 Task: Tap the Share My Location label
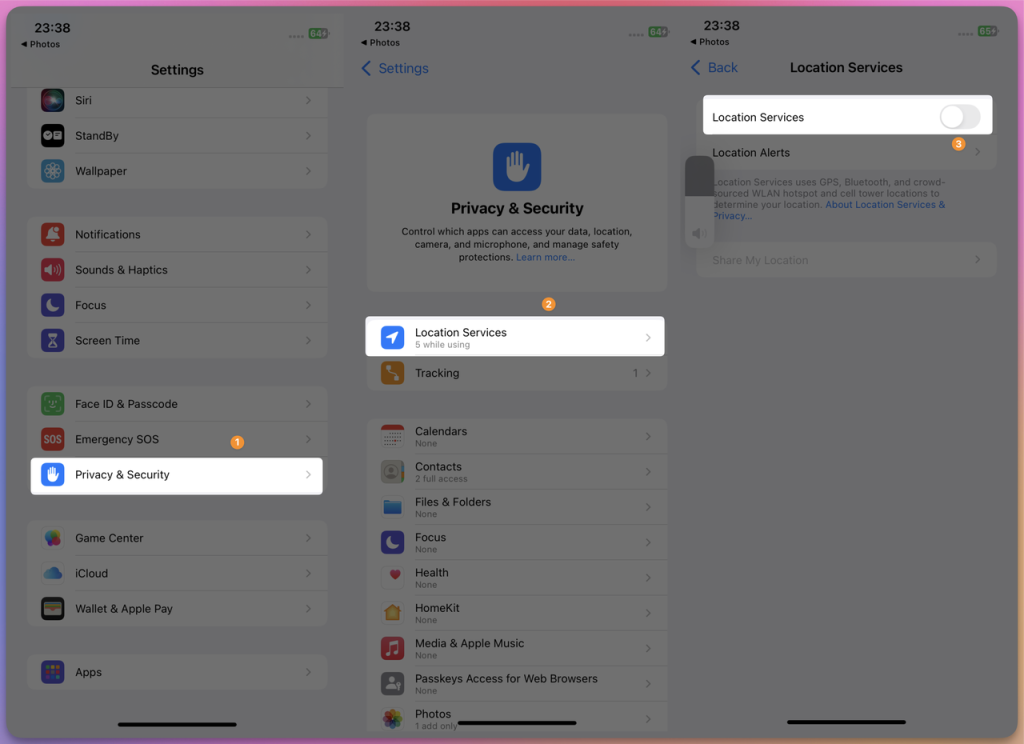click(x=760, y=261)
